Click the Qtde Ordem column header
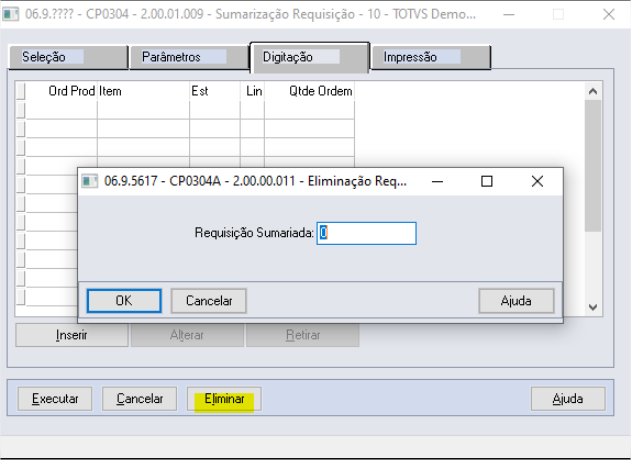The width and height of the screenshot is (633, 461). (310, 91)
